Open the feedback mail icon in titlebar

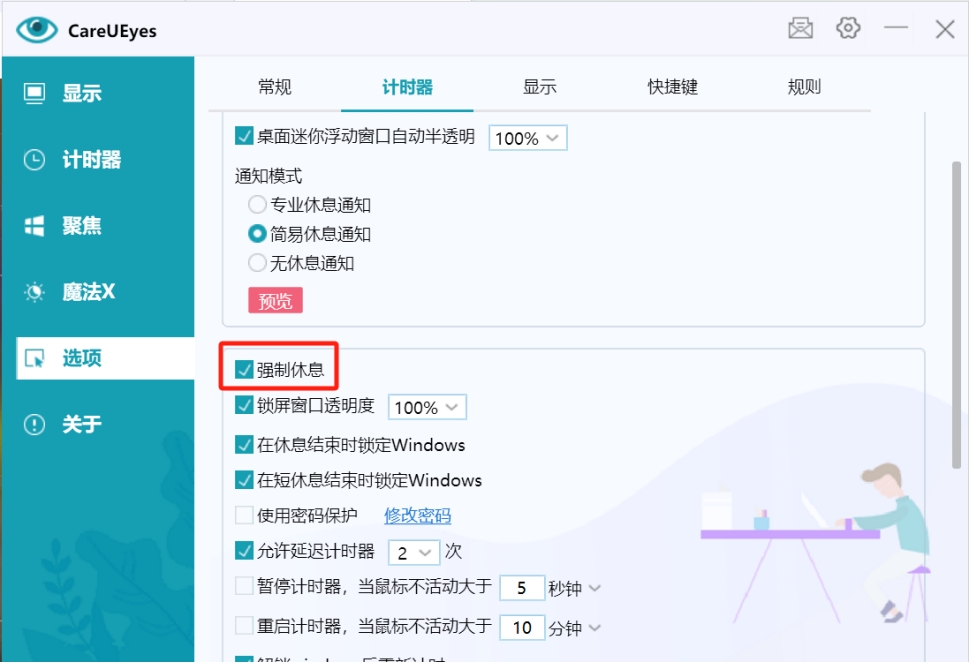pyautogui.click(x=799, y=28)
